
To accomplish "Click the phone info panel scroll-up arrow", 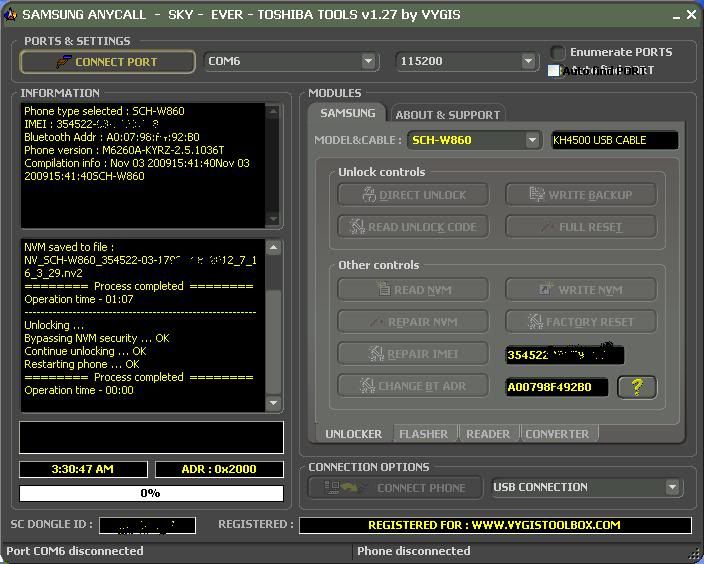I will coord(273,111).
